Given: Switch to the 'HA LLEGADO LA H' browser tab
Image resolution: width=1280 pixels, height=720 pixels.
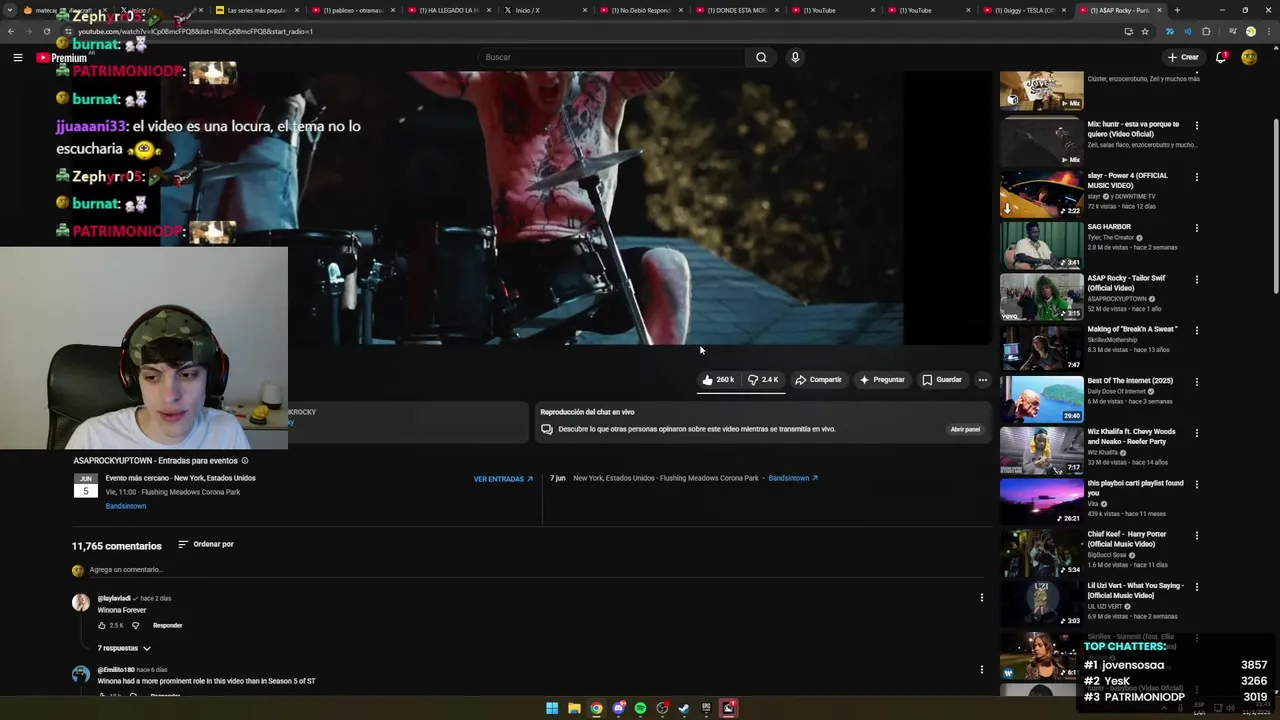Looking at the screenshot, I should 448,10.
